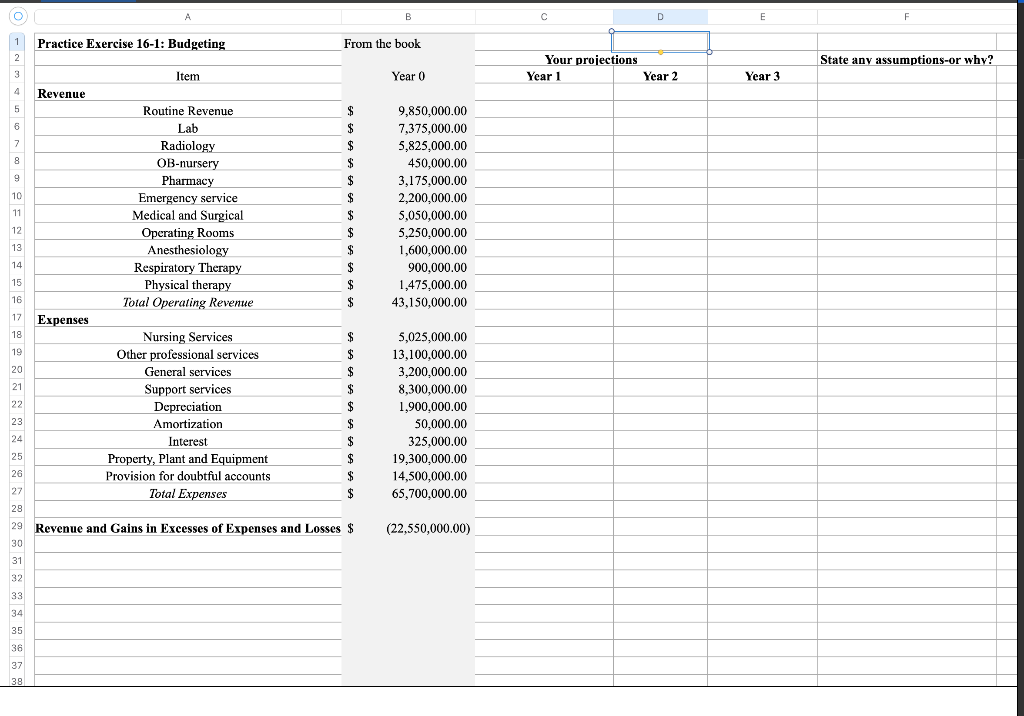1024x716 pixels.
Task: Click the 'Routine Revenue' cell
Action: point(187,110)
